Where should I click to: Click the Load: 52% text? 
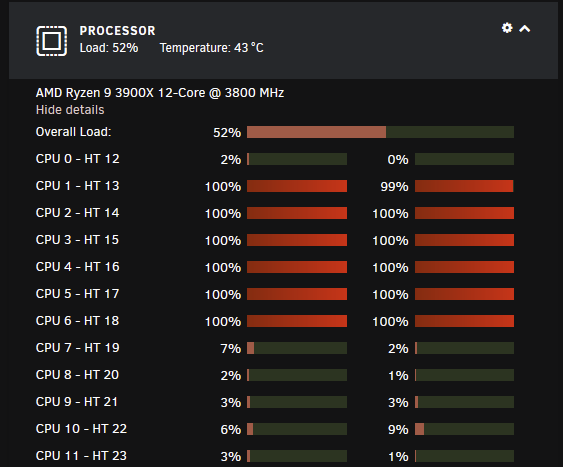[x=109, y=48]
